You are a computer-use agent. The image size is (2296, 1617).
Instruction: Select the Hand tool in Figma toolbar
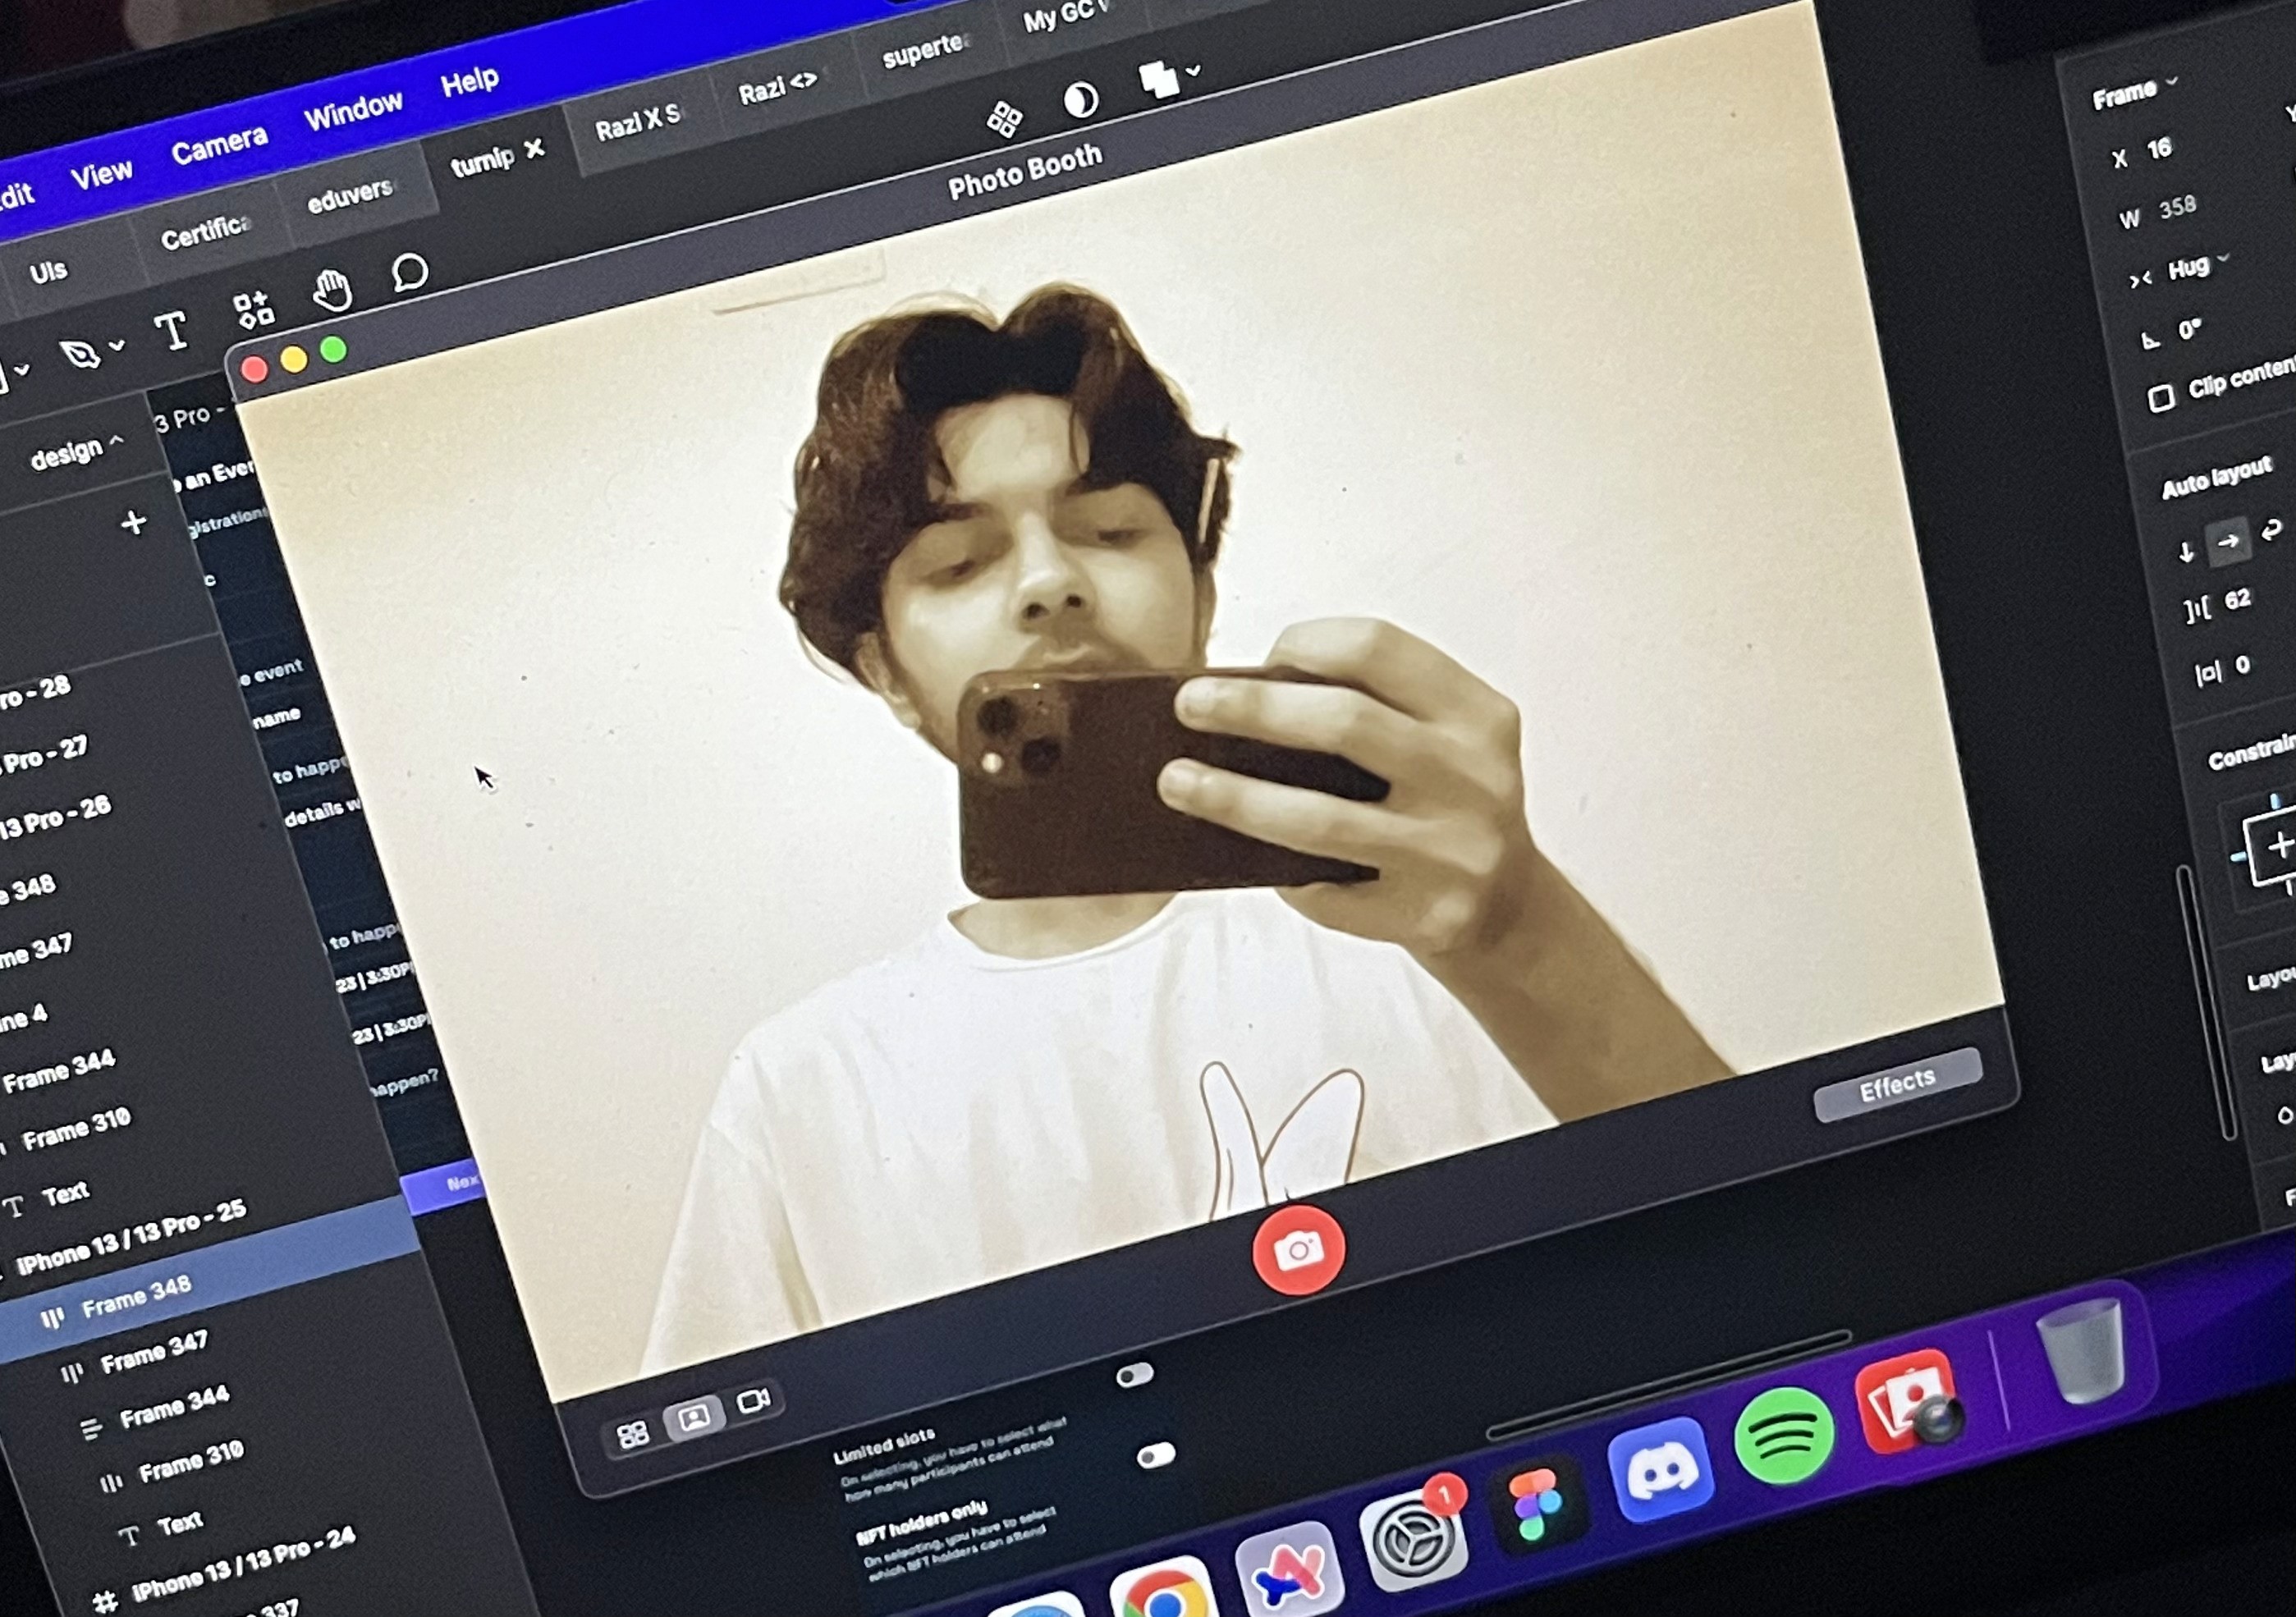pos(332,291)
